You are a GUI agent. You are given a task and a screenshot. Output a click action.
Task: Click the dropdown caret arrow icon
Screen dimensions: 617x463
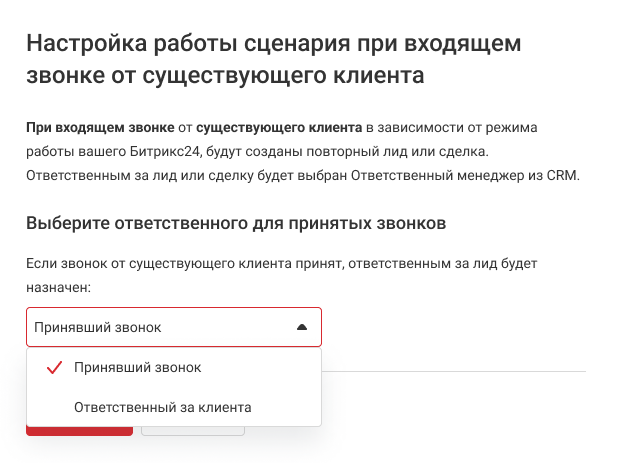point(302,327)
